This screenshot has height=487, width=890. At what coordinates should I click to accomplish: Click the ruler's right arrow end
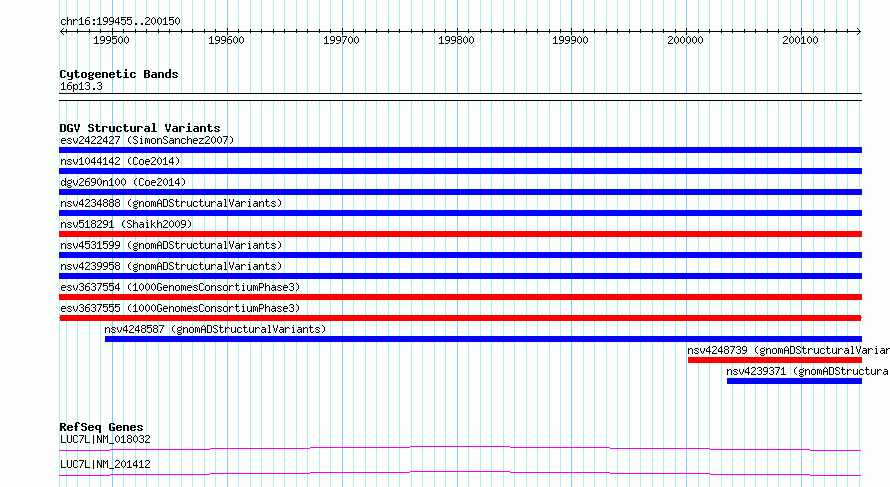point(859,31)
